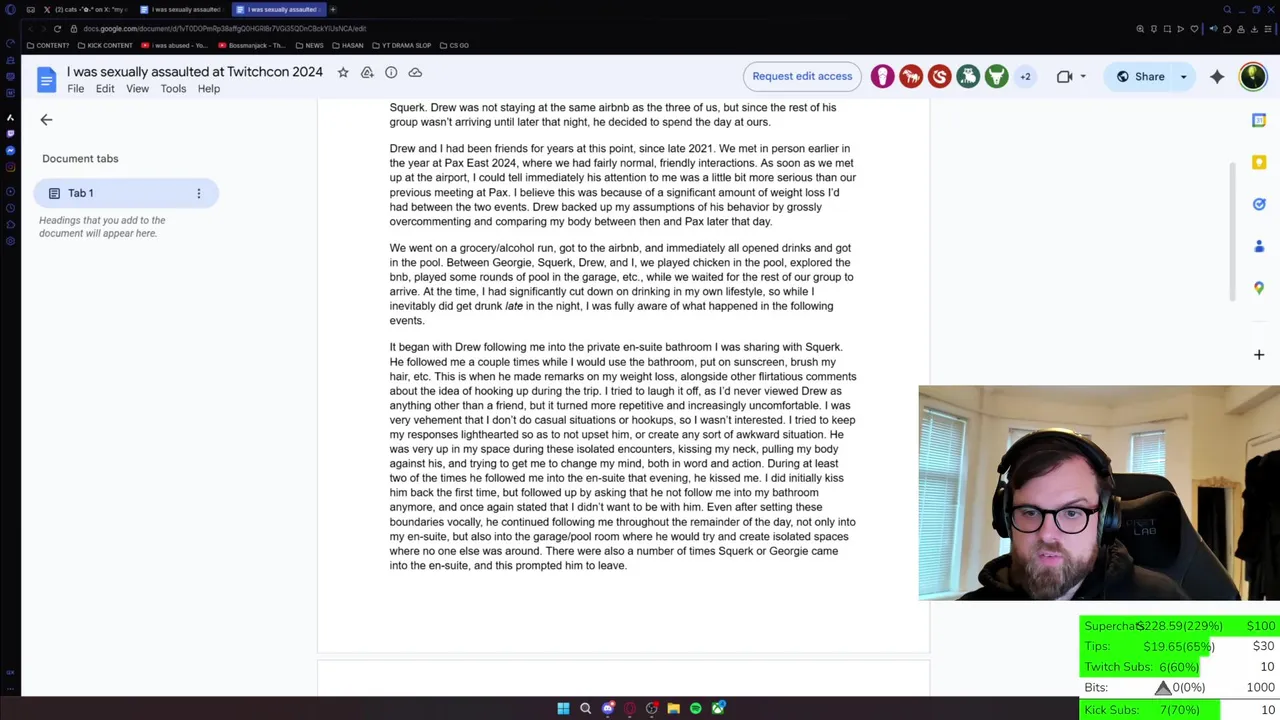The width and height of the screenshot is (1280, 720).
Task: Open the File menu
Action: click(x=76, y=89)
